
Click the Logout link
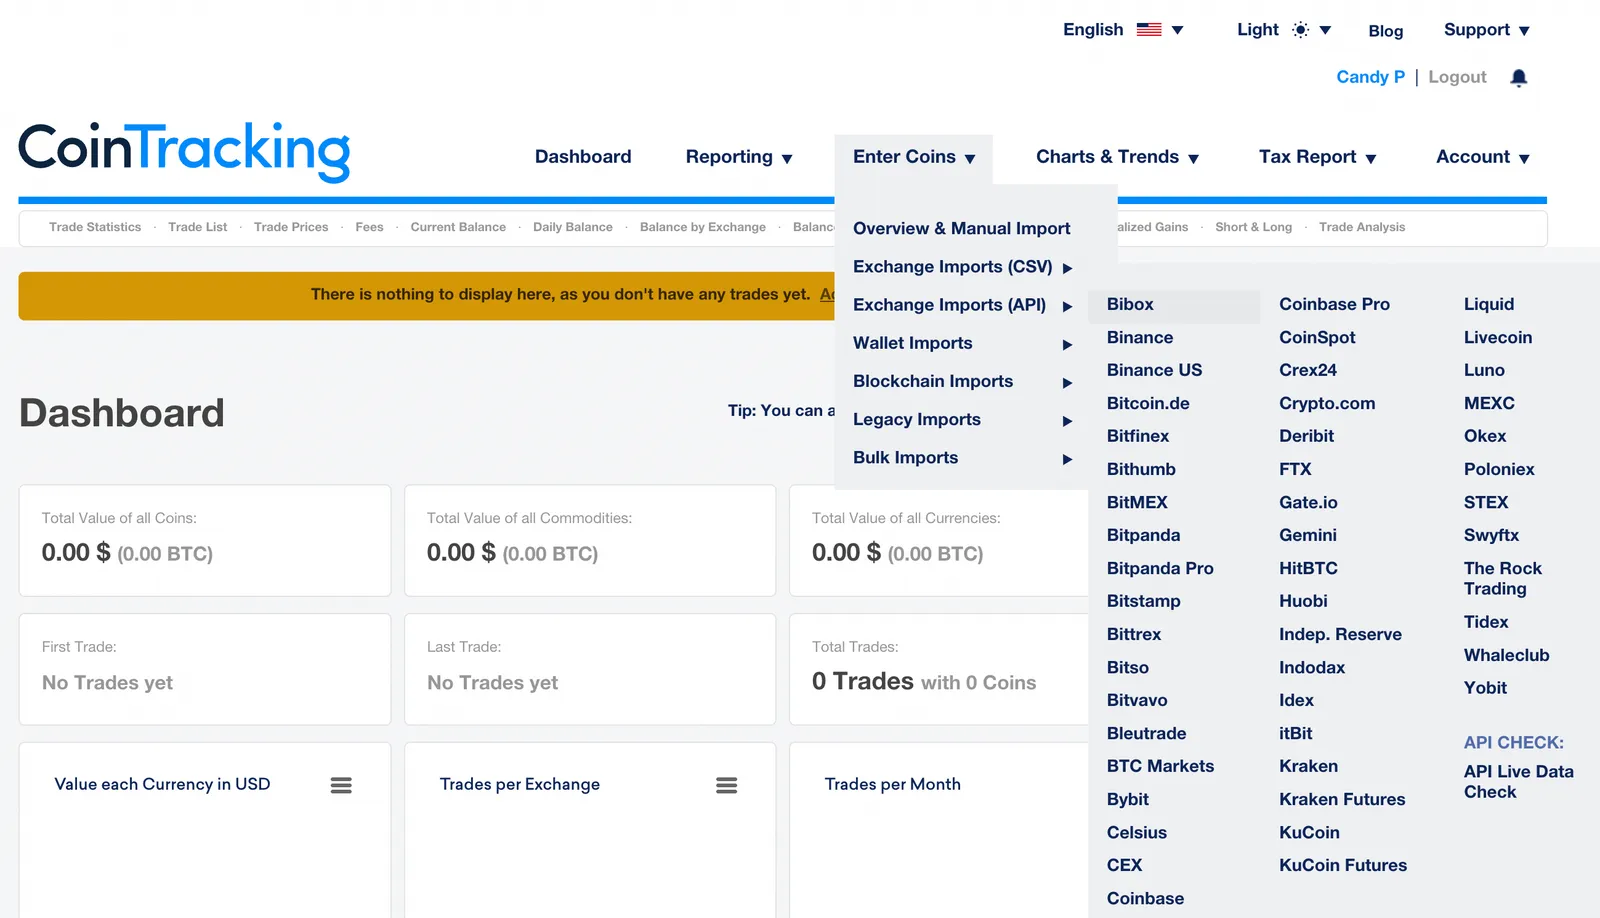[x=1457, y=77]
